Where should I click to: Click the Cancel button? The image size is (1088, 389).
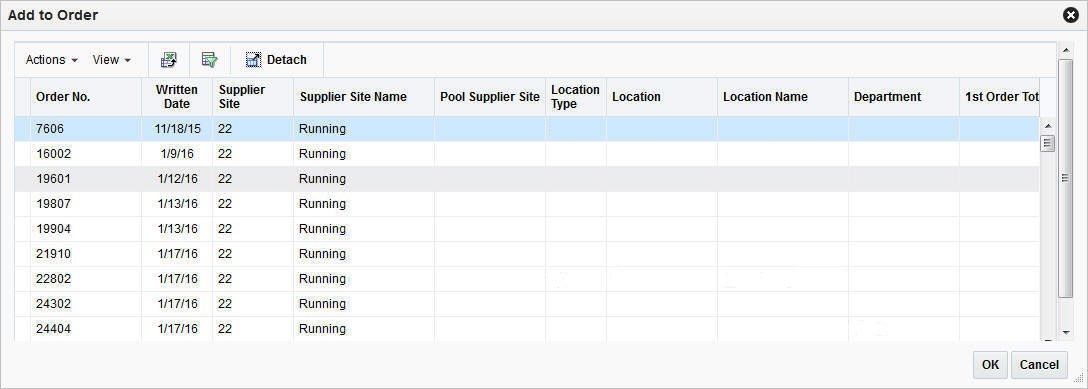[x=1039, y=365]
